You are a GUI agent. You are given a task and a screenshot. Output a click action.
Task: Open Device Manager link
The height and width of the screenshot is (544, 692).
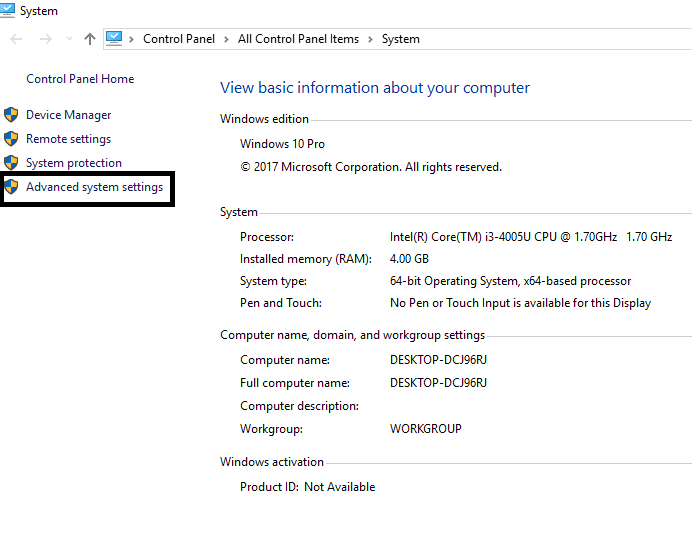68,115
